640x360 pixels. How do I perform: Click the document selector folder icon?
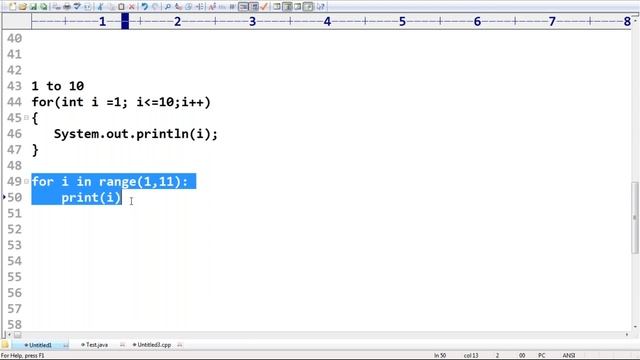5,345
